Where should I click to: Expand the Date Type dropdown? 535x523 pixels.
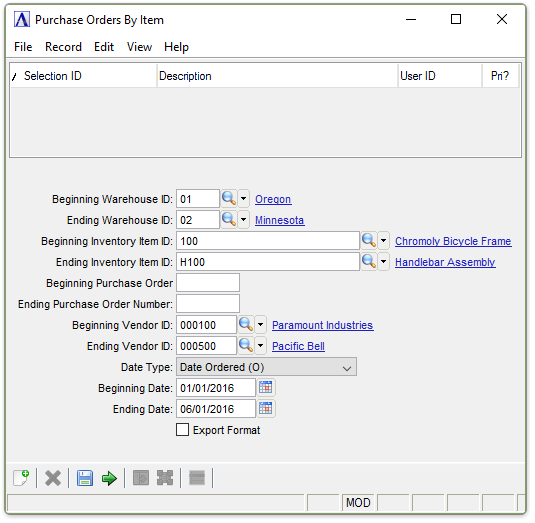coord(266,367)
